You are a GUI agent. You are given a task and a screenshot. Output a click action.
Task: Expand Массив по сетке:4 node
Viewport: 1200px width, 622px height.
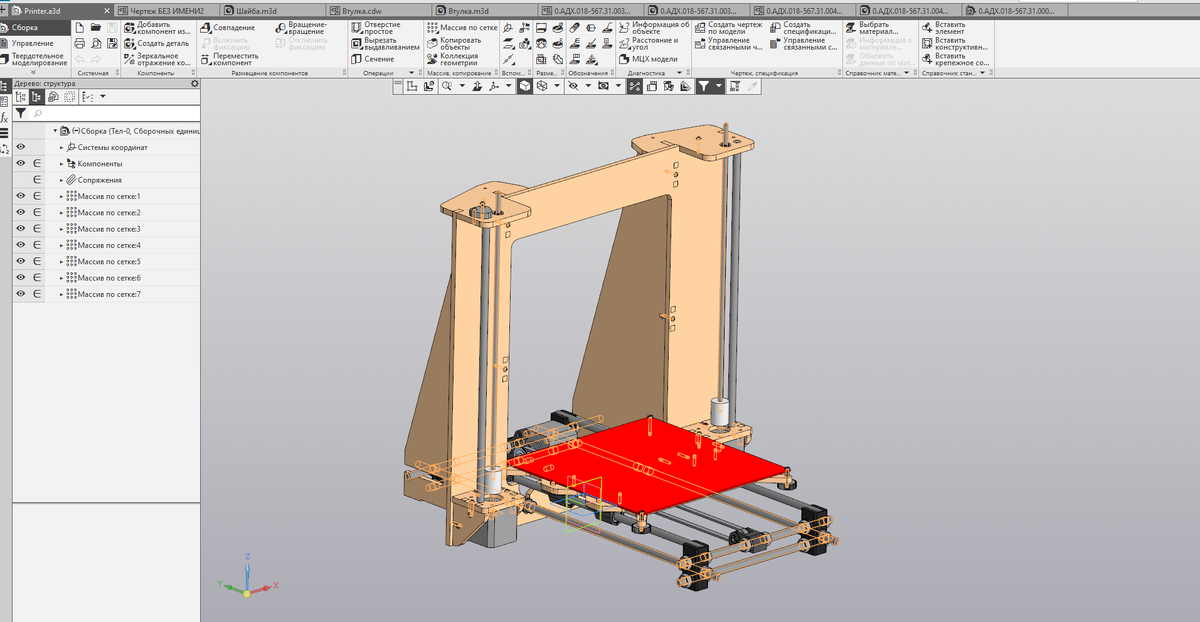tap(61, 245)
